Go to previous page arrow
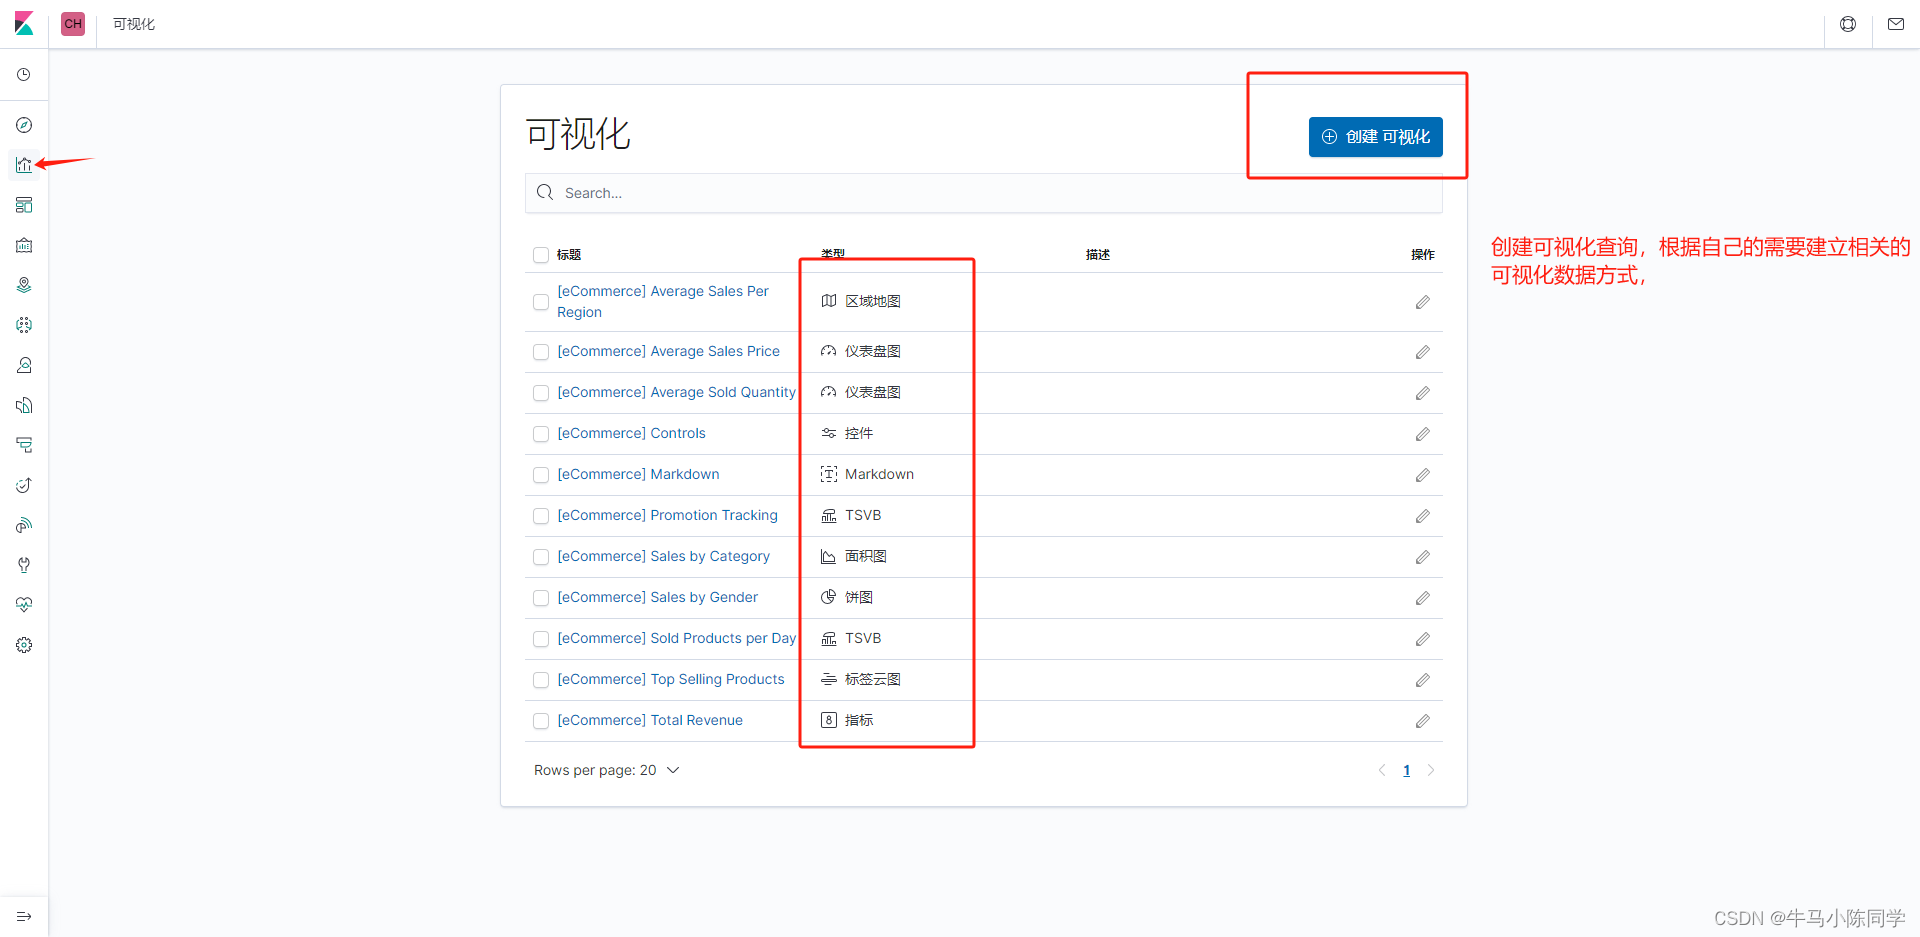This screenshot has width=1920, height=937. (1382, 770)
